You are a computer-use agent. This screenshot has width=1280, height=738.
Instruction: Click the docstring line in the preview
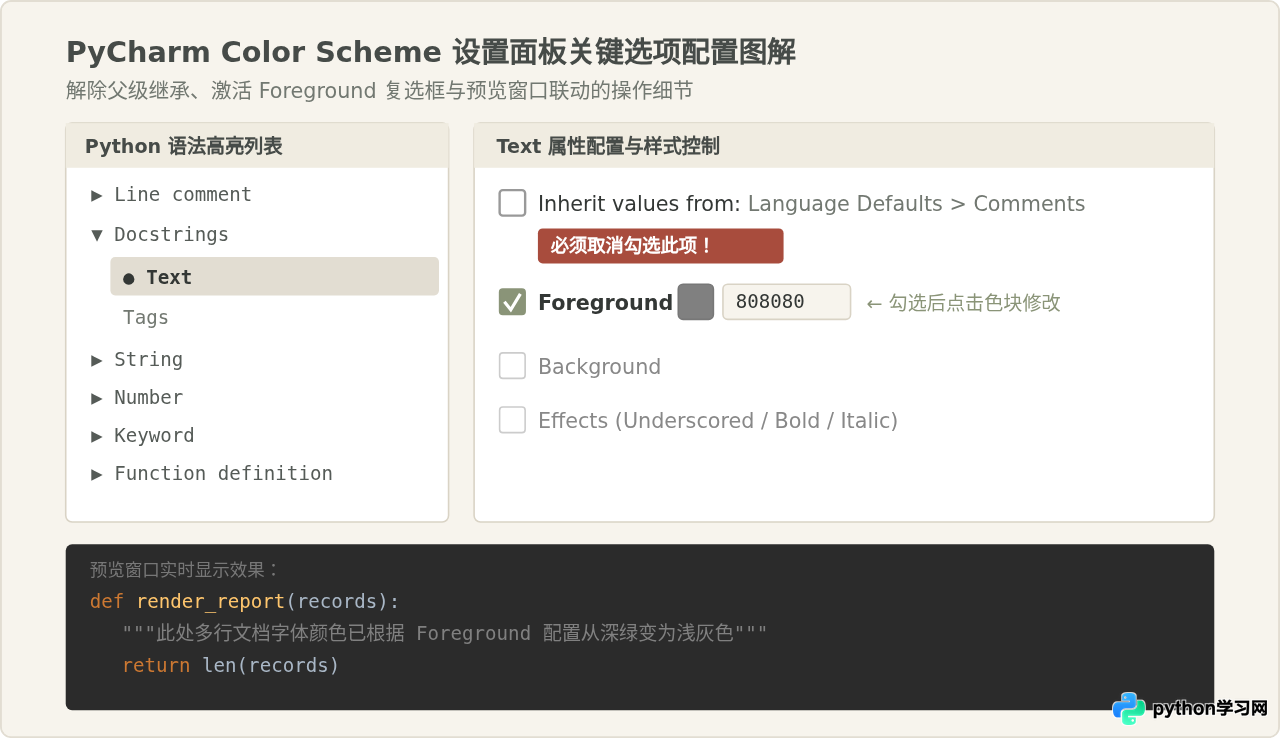coord(445,634)
